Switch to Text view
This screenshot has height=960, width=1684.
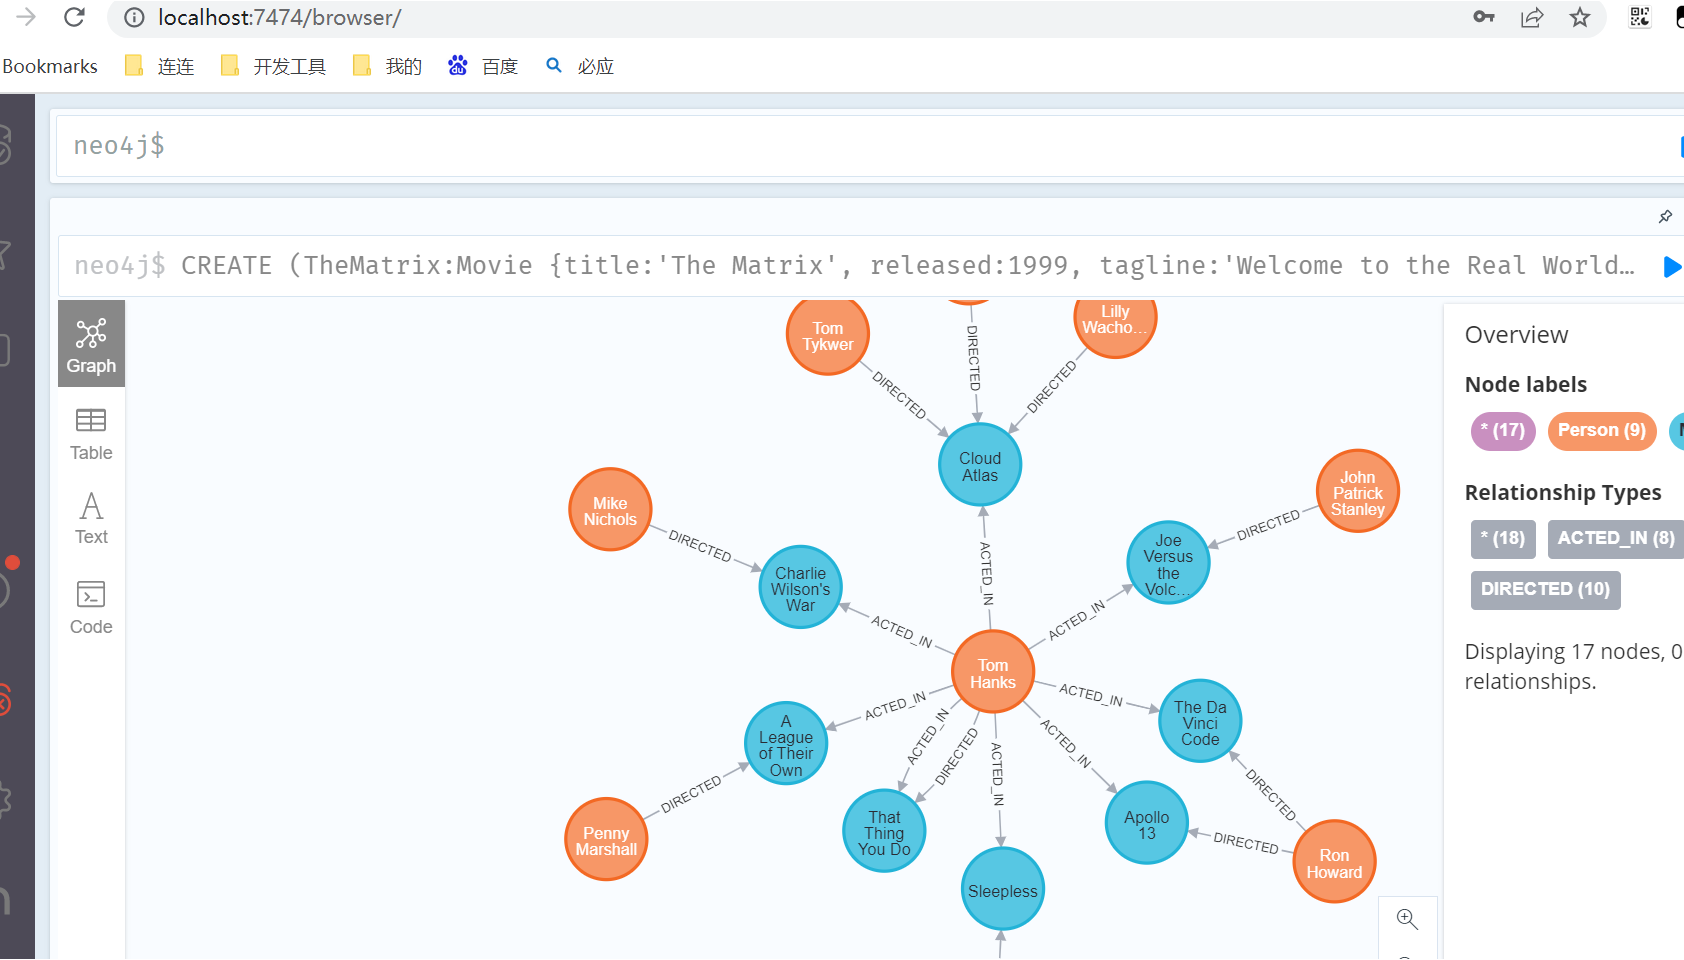91,518
